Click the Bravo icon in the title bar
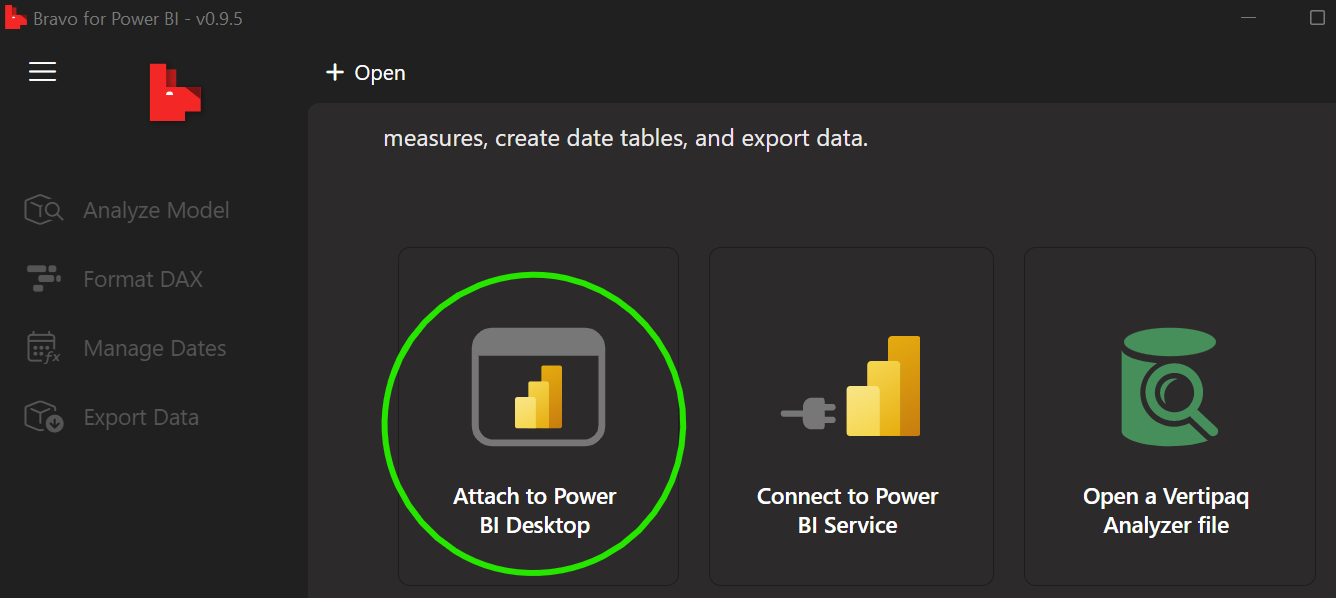This screenshot has height=598, width=1336. (15, 17)
